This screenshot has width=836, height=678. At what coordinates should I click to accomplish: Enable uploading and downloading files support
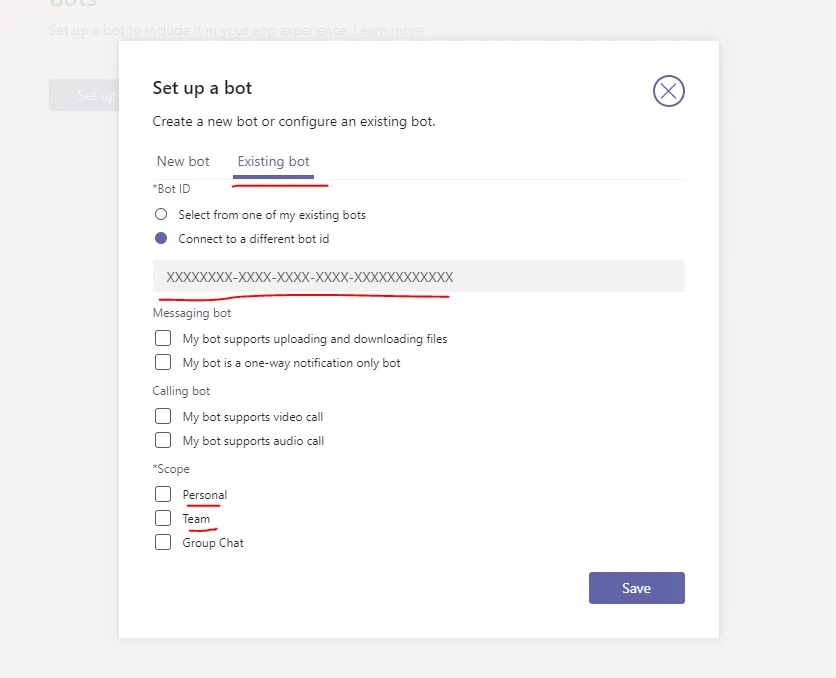[163, 339]
